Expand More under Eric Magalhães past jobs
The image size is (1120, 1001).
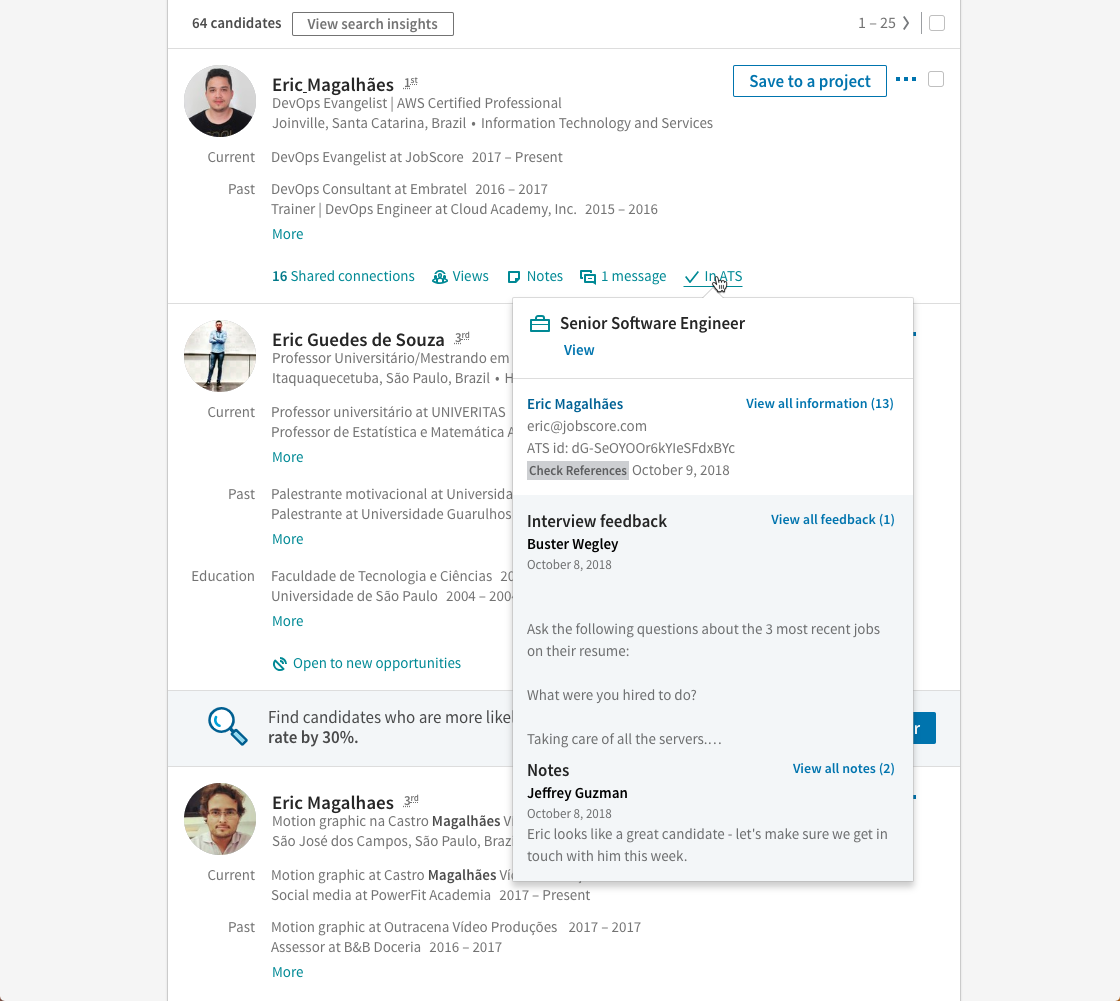(287, 234)
